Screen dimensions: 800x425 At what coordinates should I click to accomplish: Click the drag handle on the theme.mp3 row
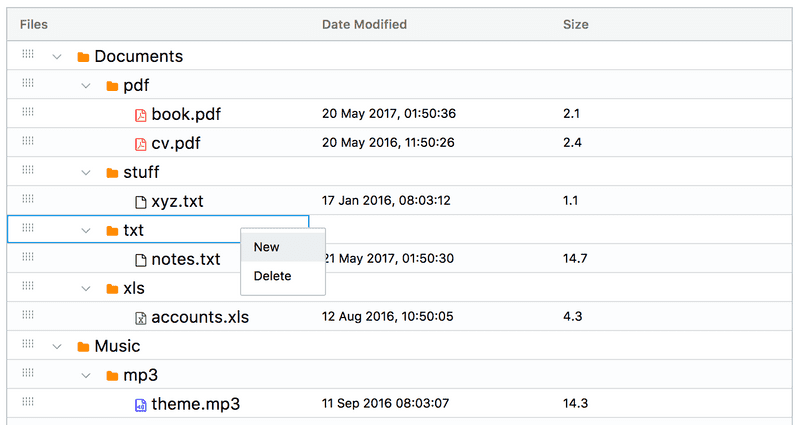(x=28, y=402)
